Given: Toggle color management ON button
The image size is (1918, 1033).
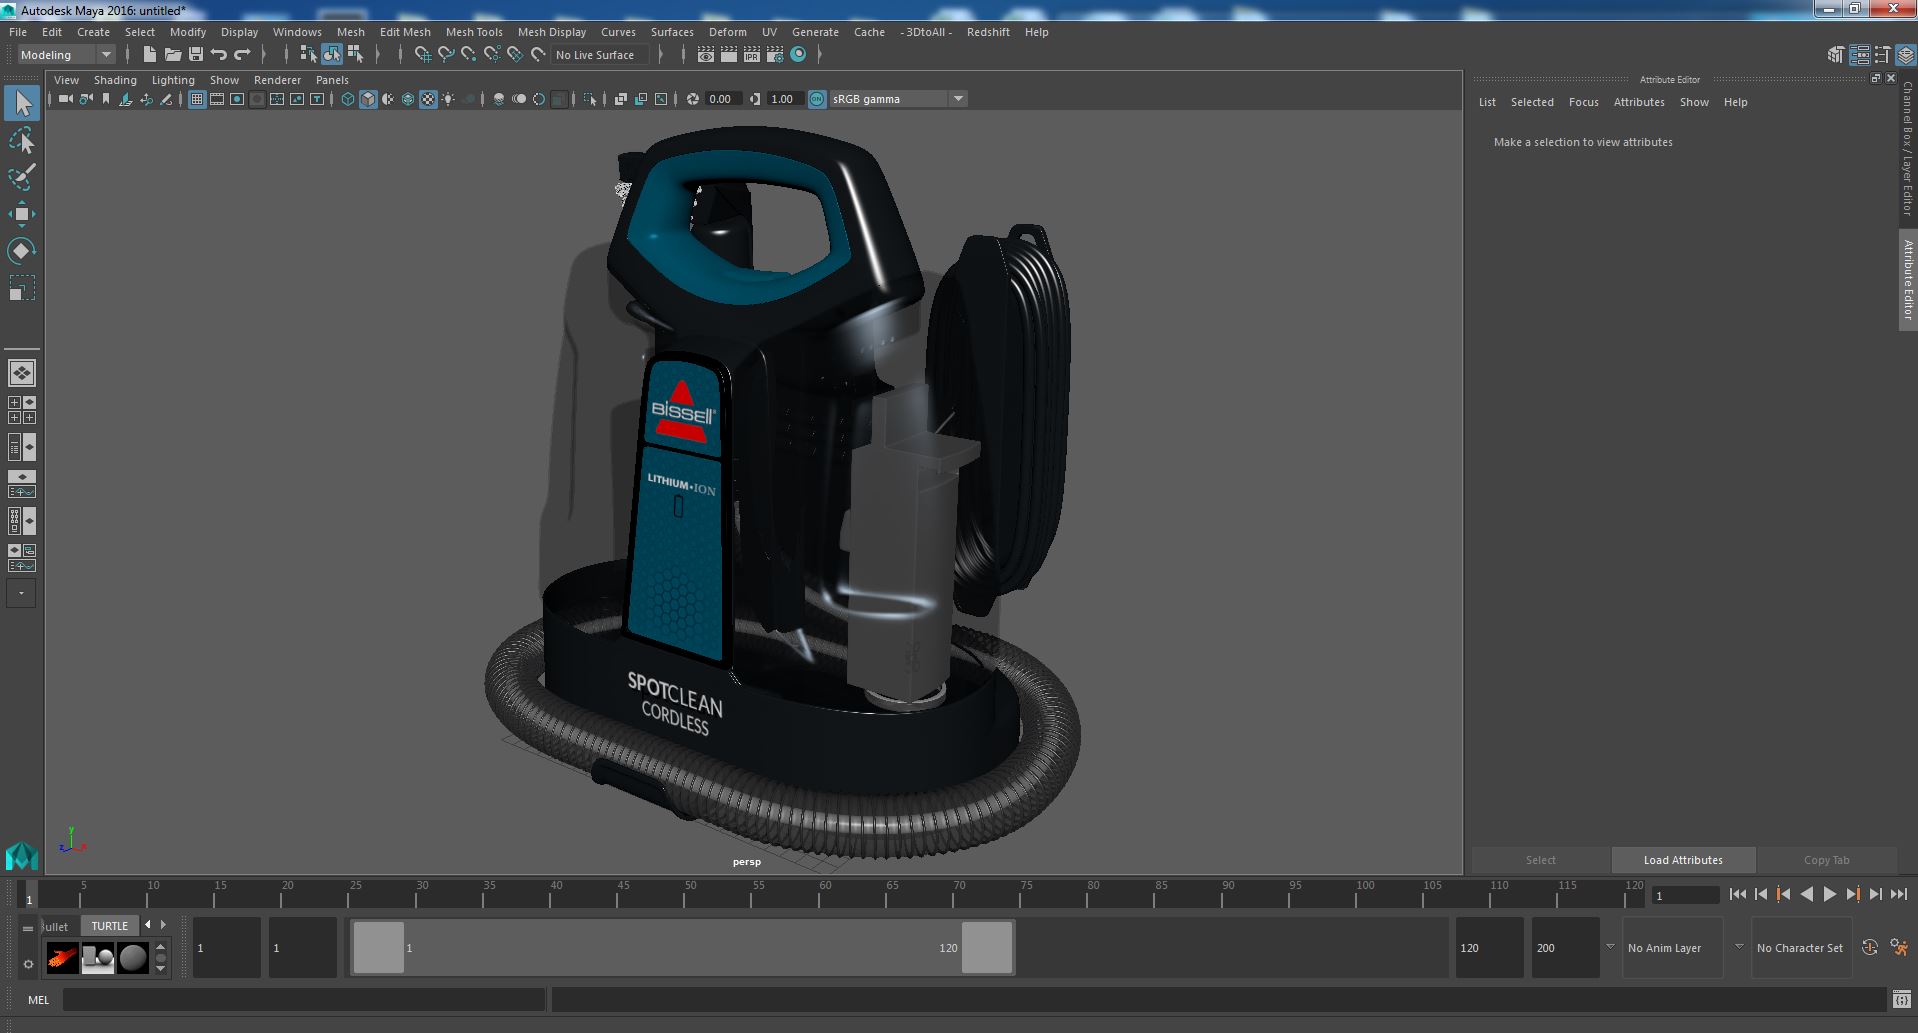Looking at the screenshot, I should pos(817,99).
